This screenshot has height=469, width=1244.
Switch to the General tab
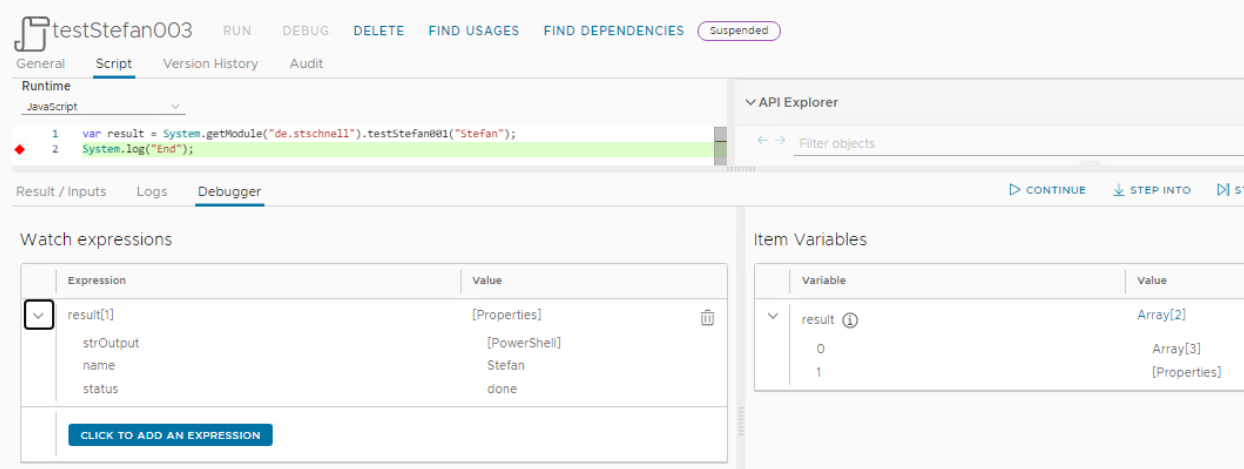41,63
